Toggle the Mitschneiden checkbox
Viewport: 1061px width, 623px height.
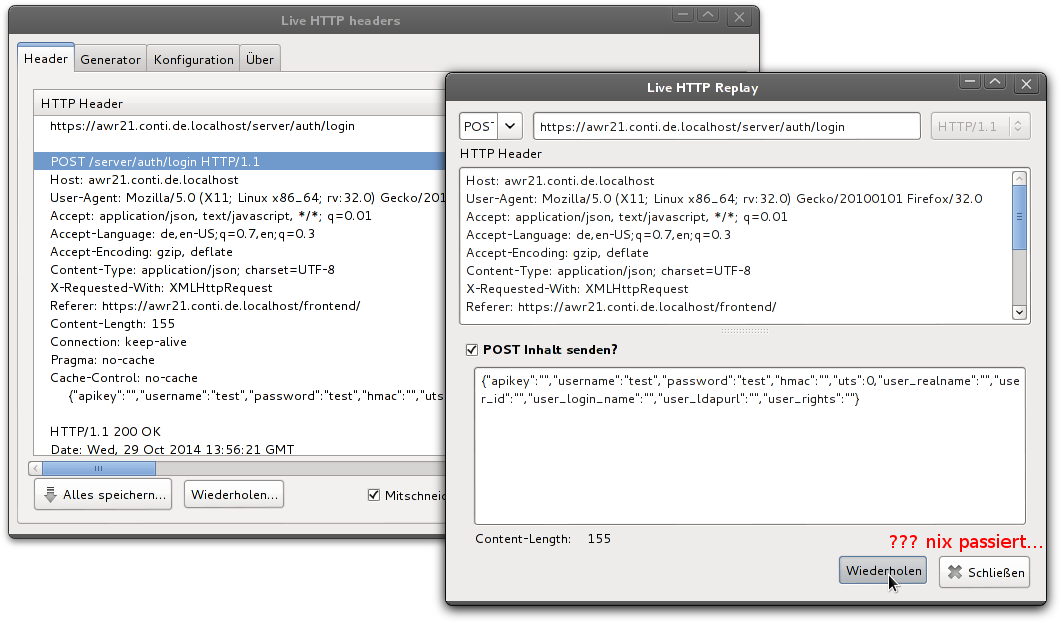[374, 495]
